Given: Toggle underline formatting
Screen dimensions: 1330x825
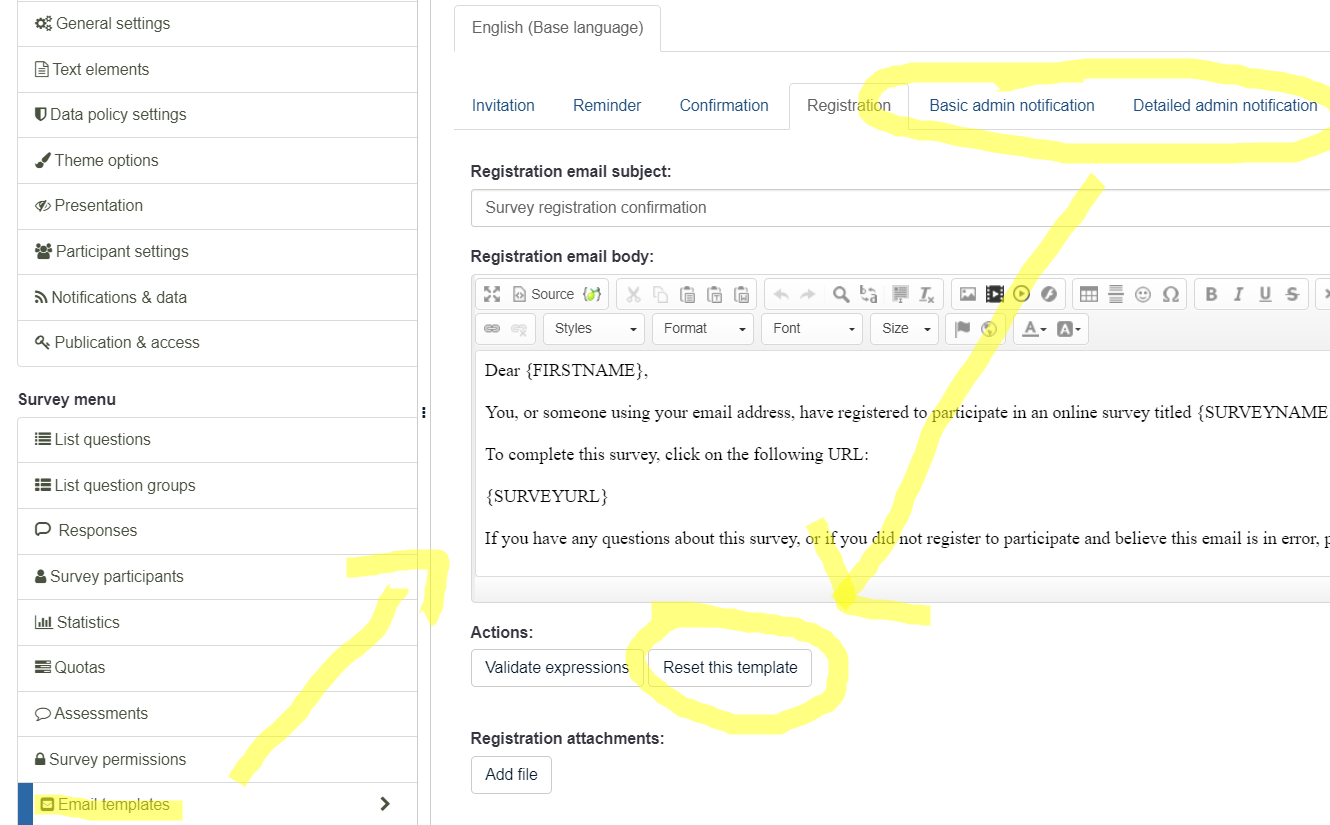Looking at the screenshot, I should [x=1265, y=294].
